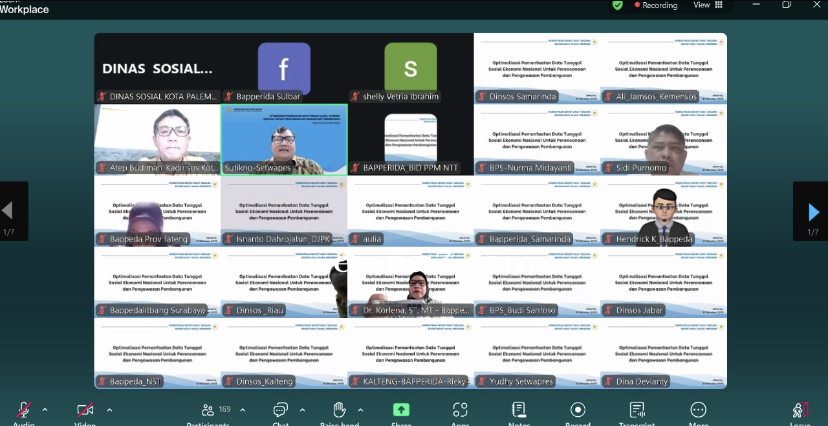The image size is (828, 426).
Task: Open video options caret next to Video
Action: [109, 409]
